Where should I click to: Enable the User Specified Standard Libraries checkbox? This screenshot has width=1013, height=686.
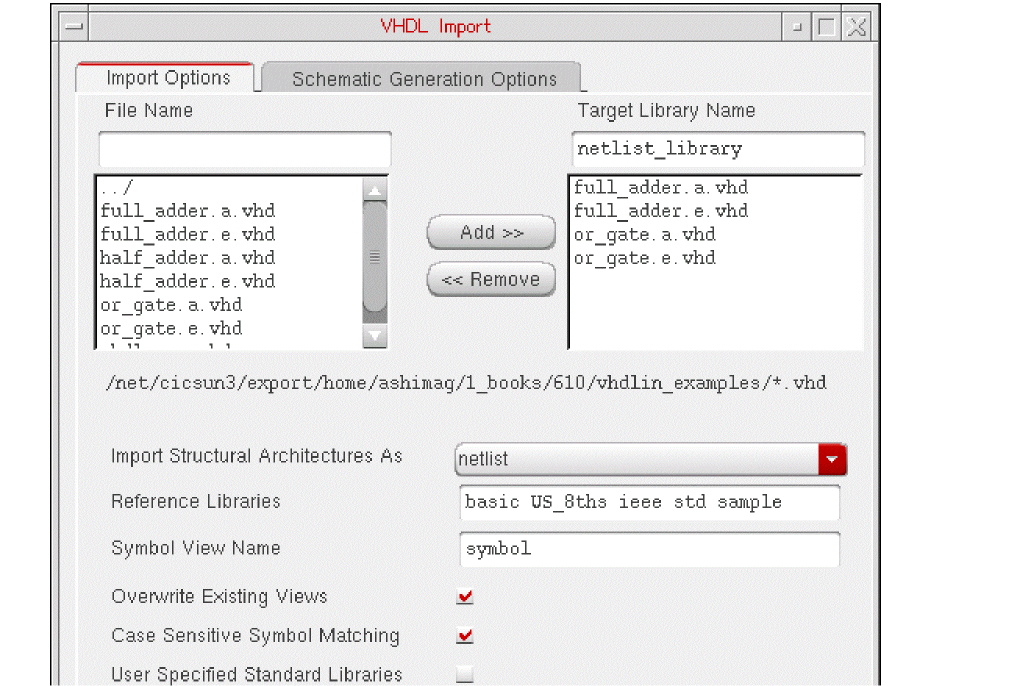click(465, 674)
